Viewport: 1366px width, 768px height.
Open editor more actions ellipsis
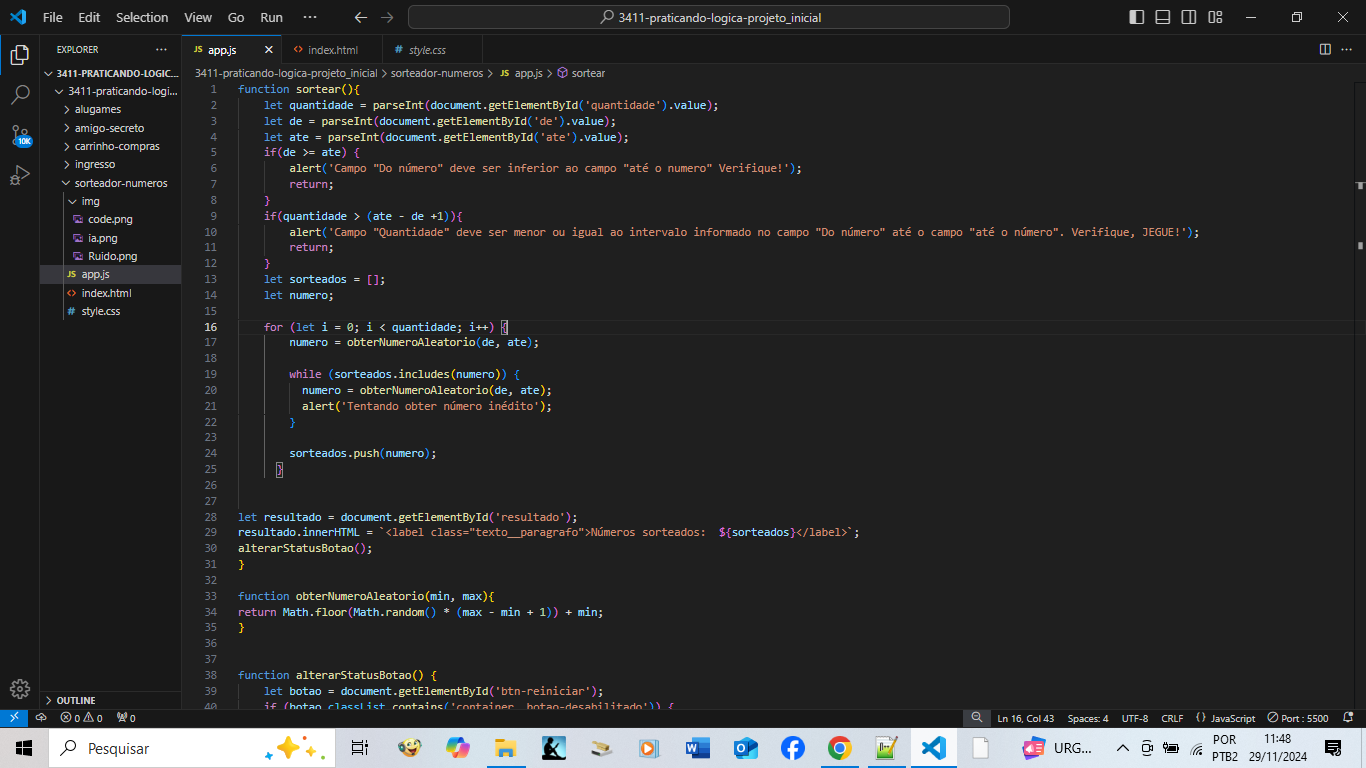click(x=1347, y=49)
